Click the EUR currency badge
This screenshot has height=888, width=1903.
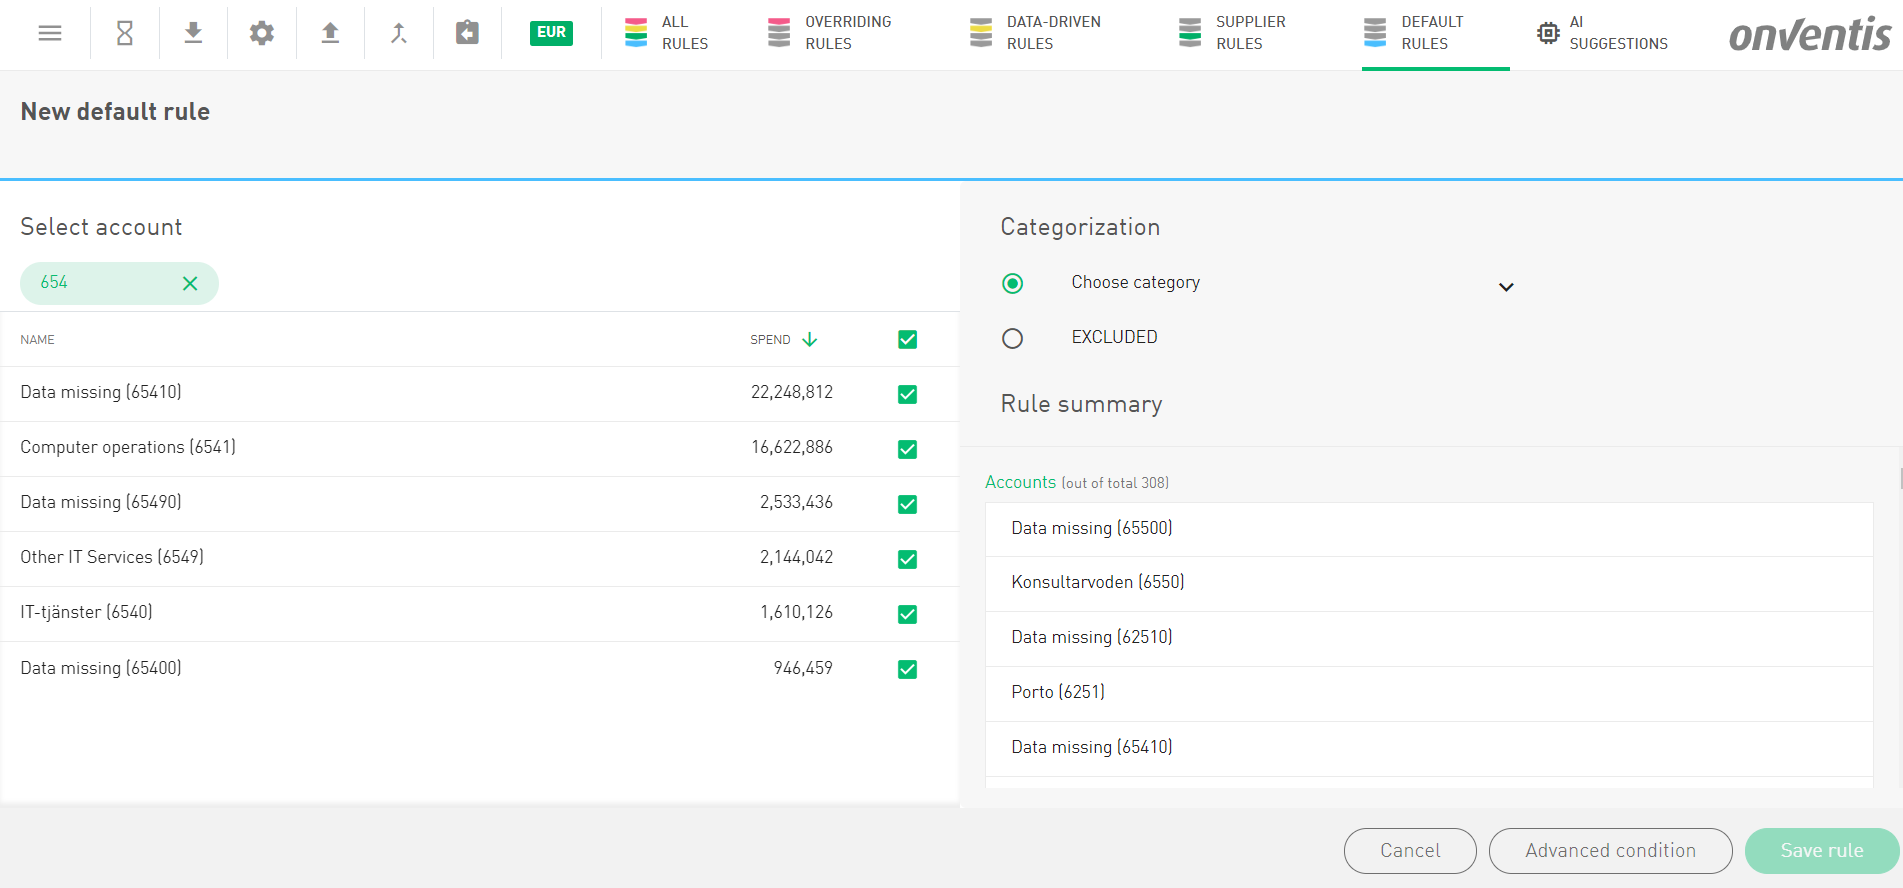551,32
